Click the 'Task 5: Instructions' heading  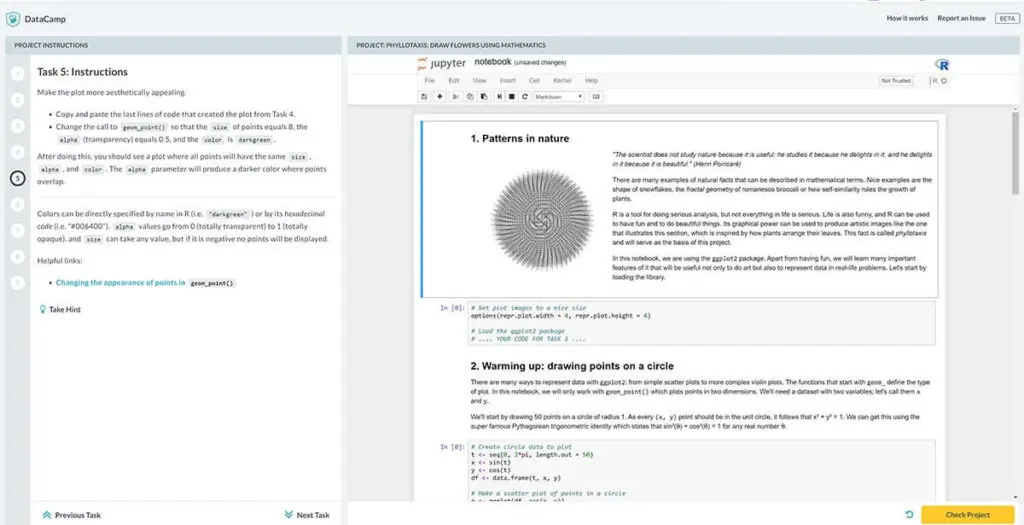pyautogui.click(x=82, y=72)
